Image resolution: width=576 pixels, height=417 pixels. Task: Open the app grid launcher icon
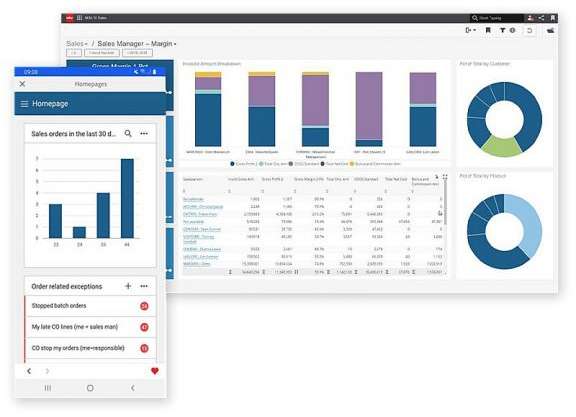point(79,18)
